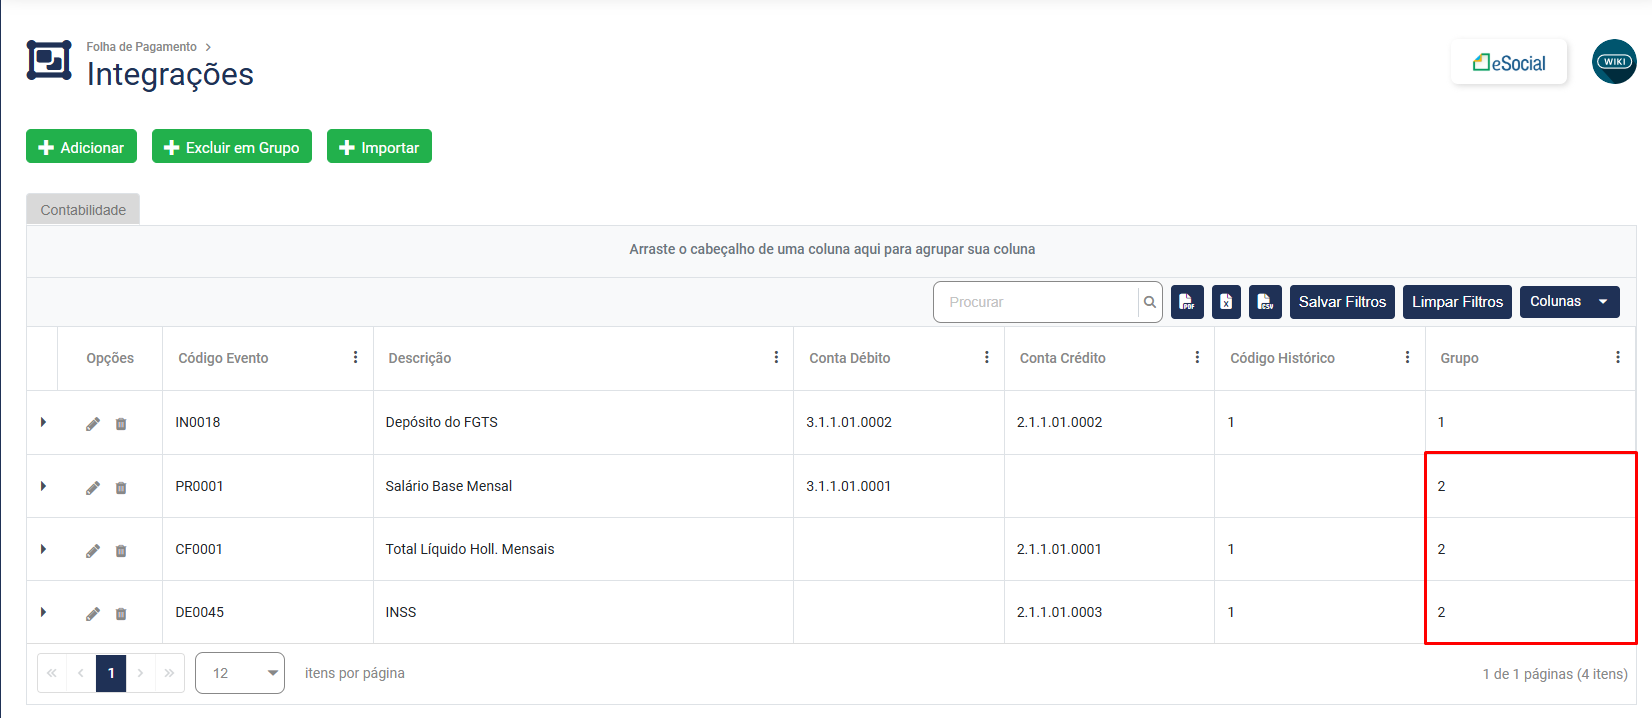Delete the DE0045 INSS row
Screen dimensions: 1652x718
[121, 614]
